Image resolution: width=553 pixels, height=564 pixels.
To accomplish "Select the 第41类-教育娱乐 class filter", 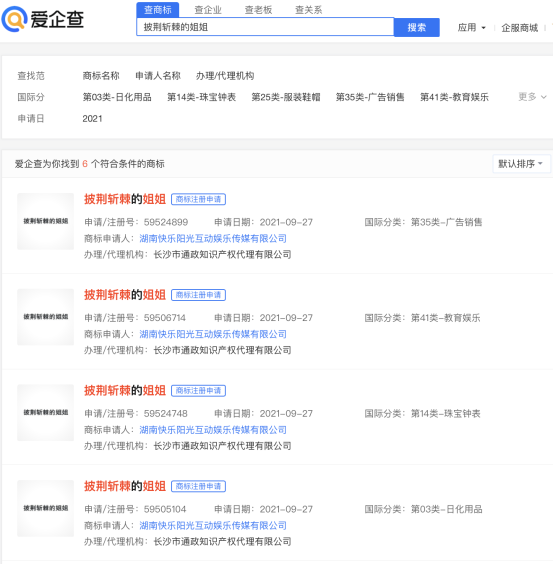I will coord(454,97).
